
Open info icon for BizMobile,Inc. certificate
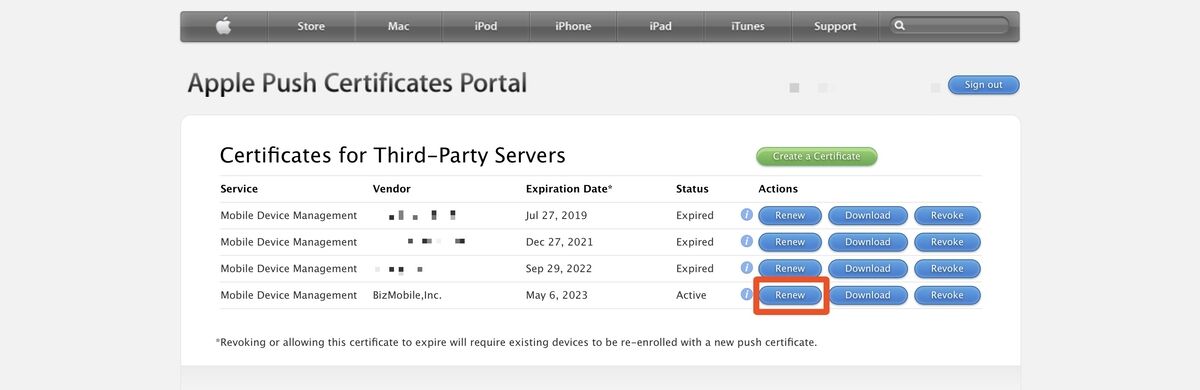coord(746,295)
